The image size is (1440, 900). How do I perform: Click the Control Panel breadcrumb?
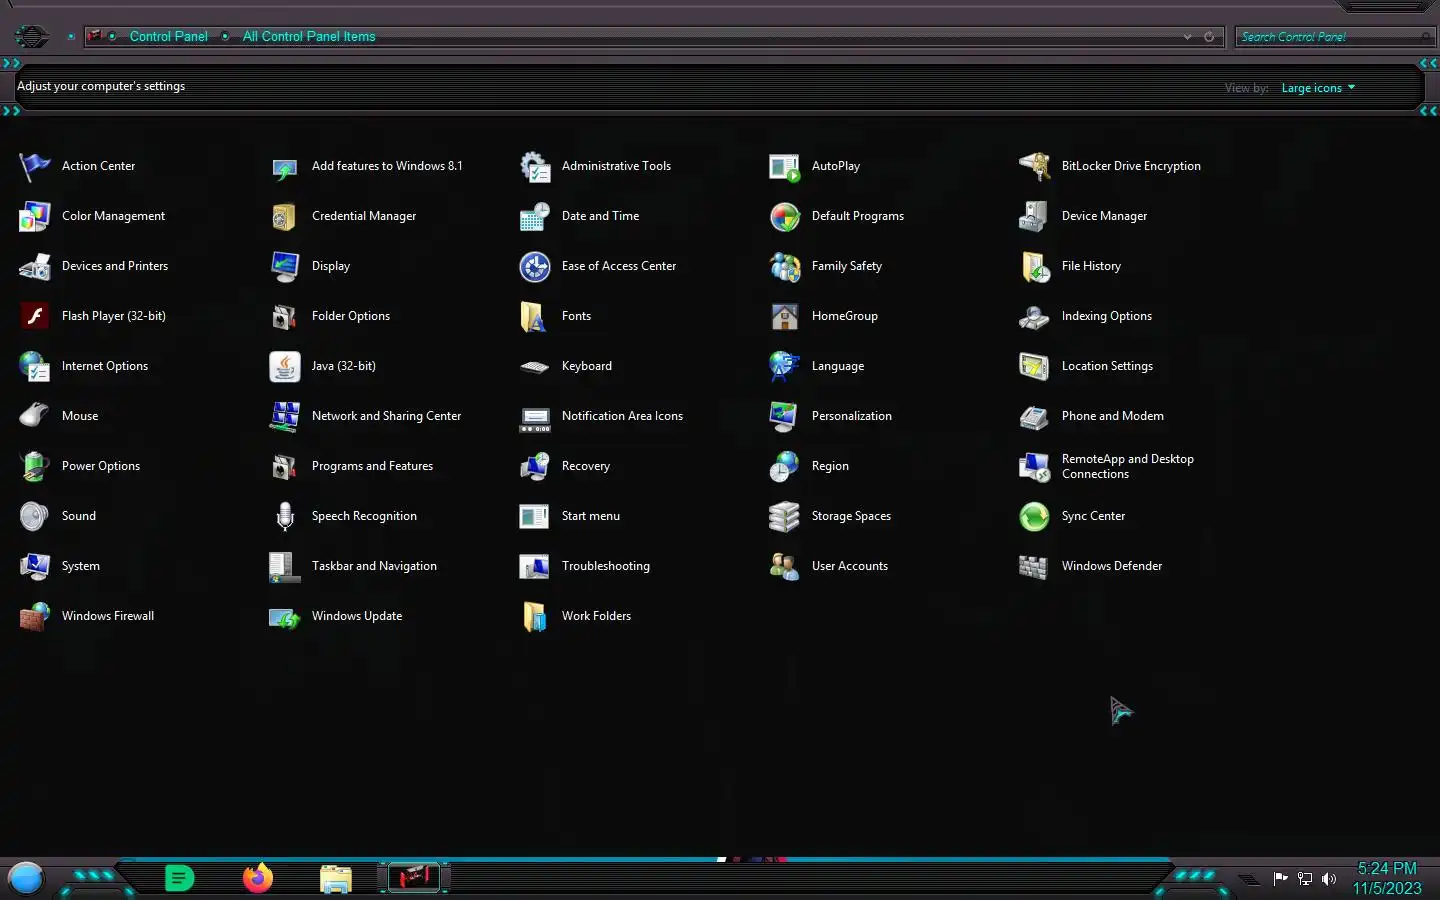pyautogui.click(x=169, y=36)
